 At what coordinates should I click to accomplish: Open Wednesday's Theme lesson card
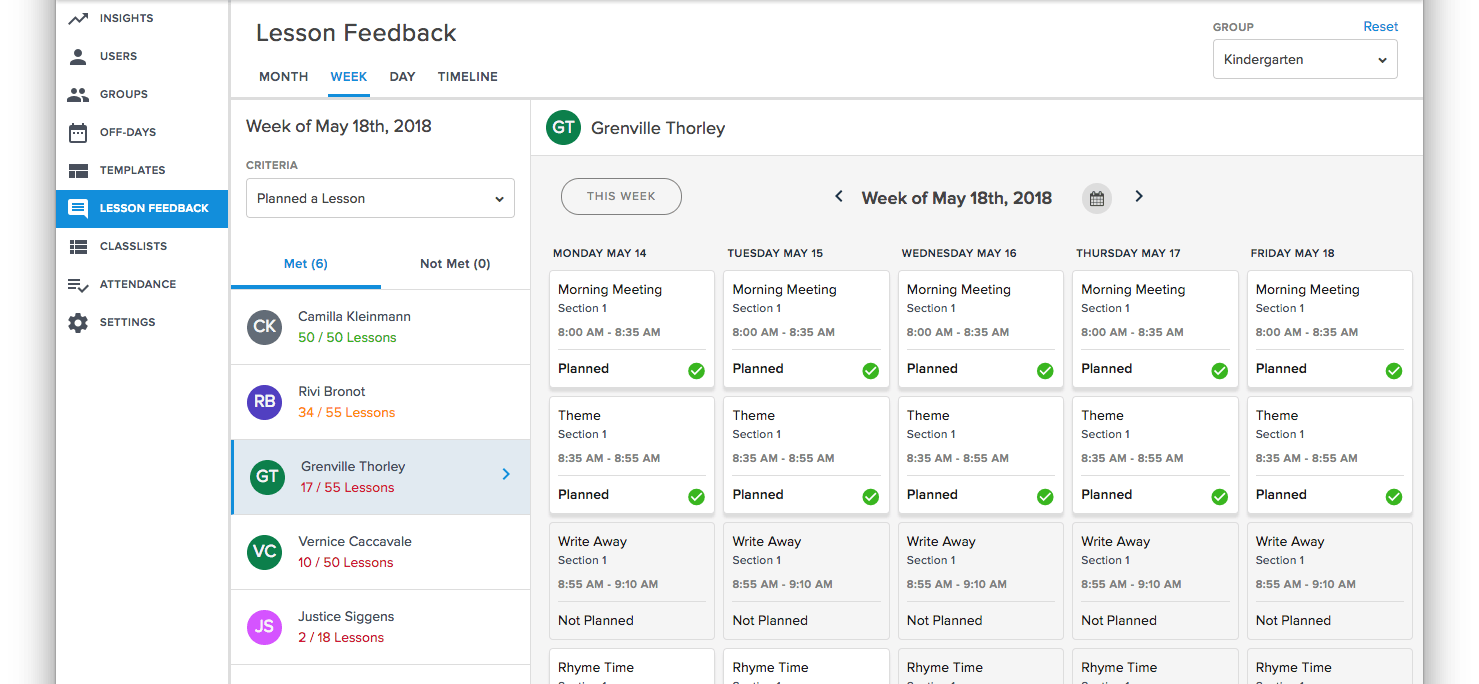coord(981,455)
